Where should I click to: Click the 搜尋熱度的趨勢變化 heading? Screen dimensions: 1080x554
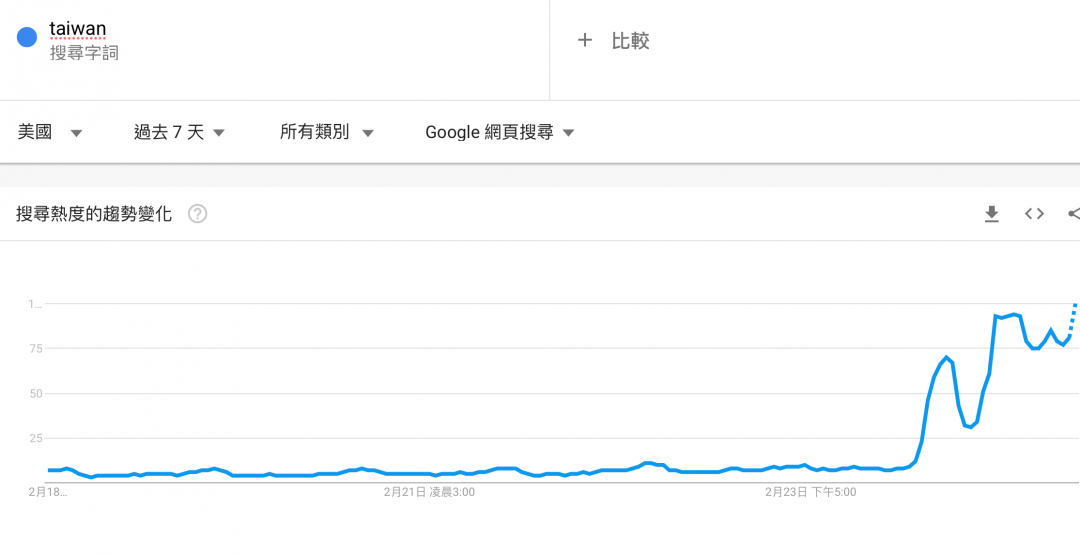(94, 214)
